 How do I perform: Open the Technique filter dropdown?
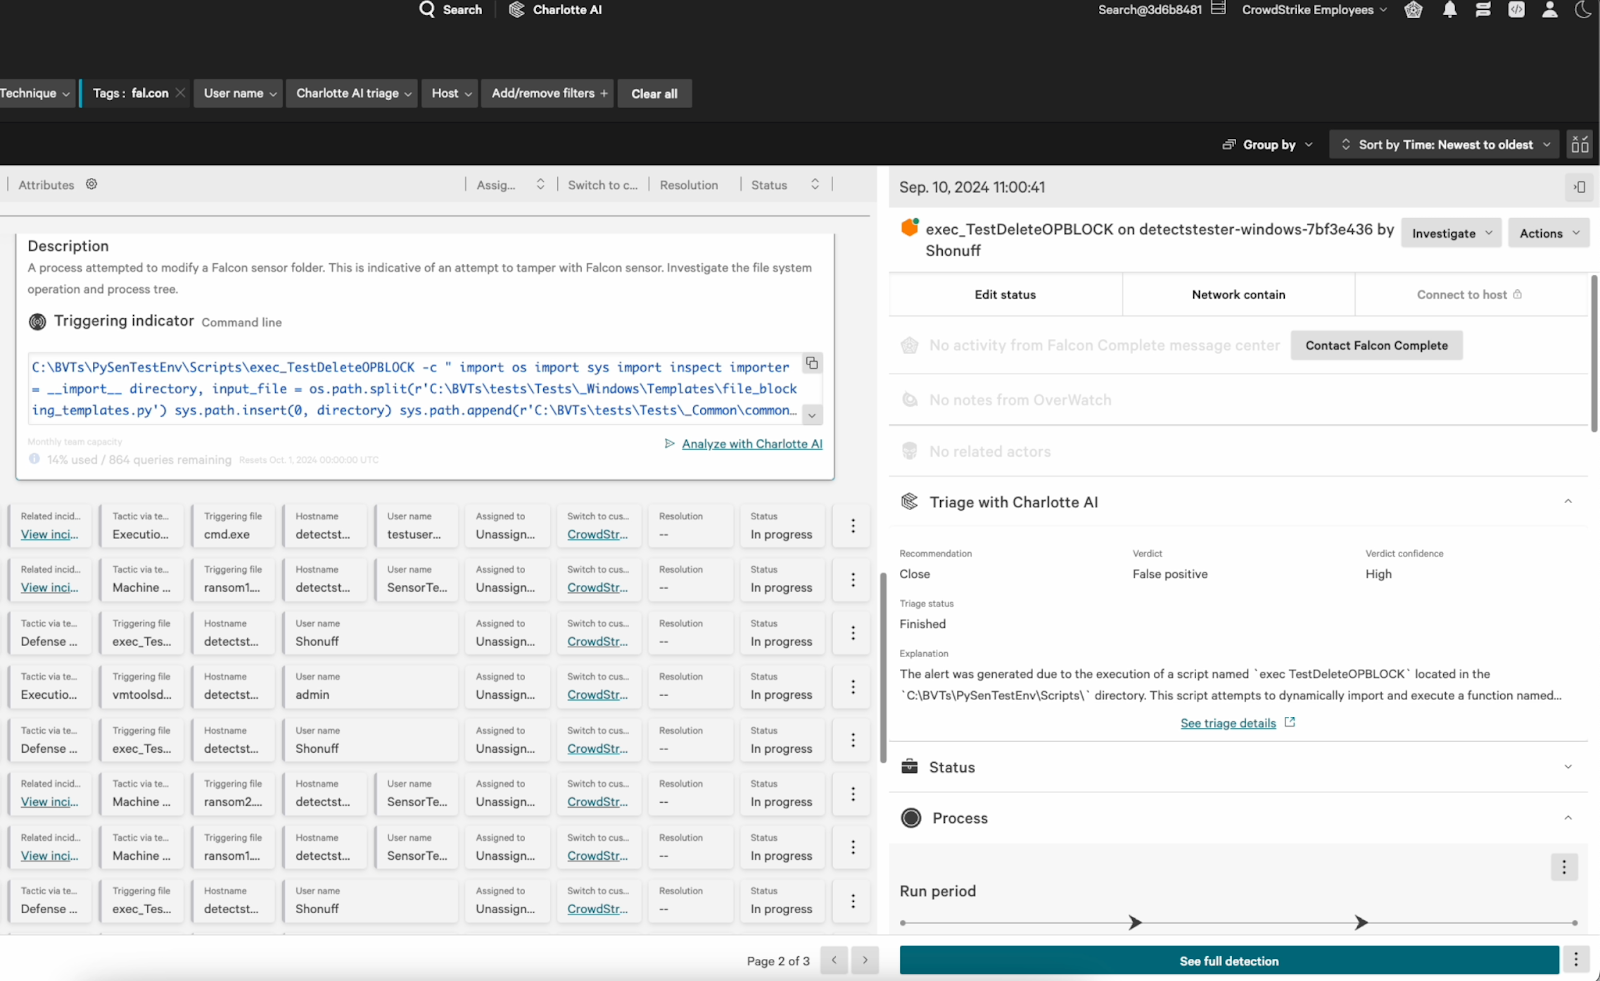click(x=36, y=93)
